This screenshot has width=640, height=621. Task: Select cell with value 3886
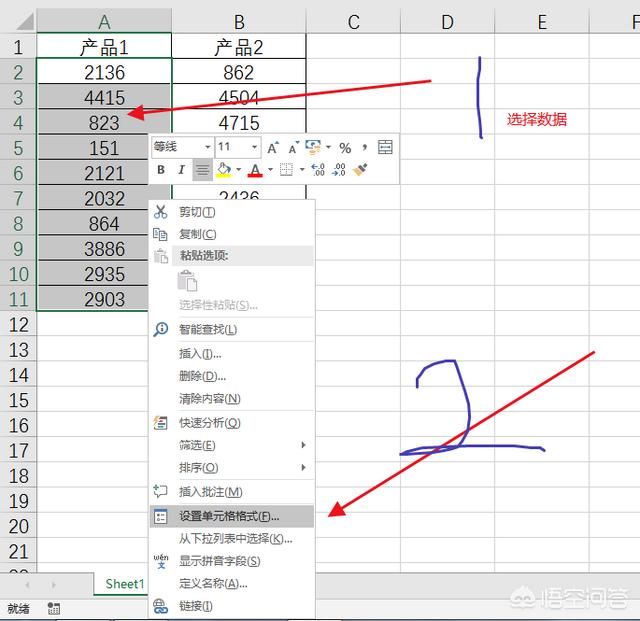[x=93, y=249]
